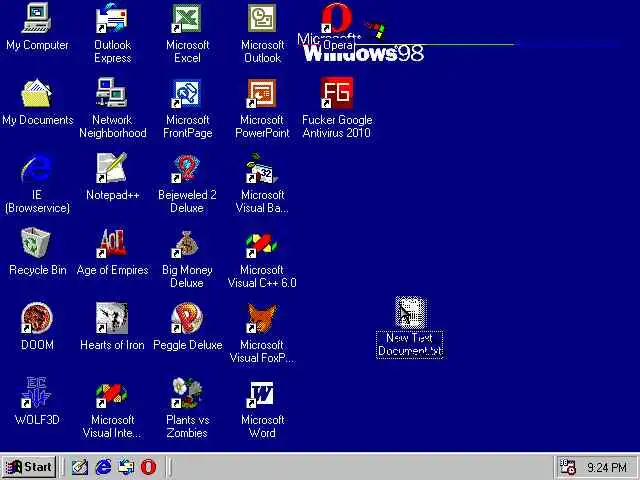Launch Internet Explorer from quick launch
The image size is (640, 480).
click(103, 467)
